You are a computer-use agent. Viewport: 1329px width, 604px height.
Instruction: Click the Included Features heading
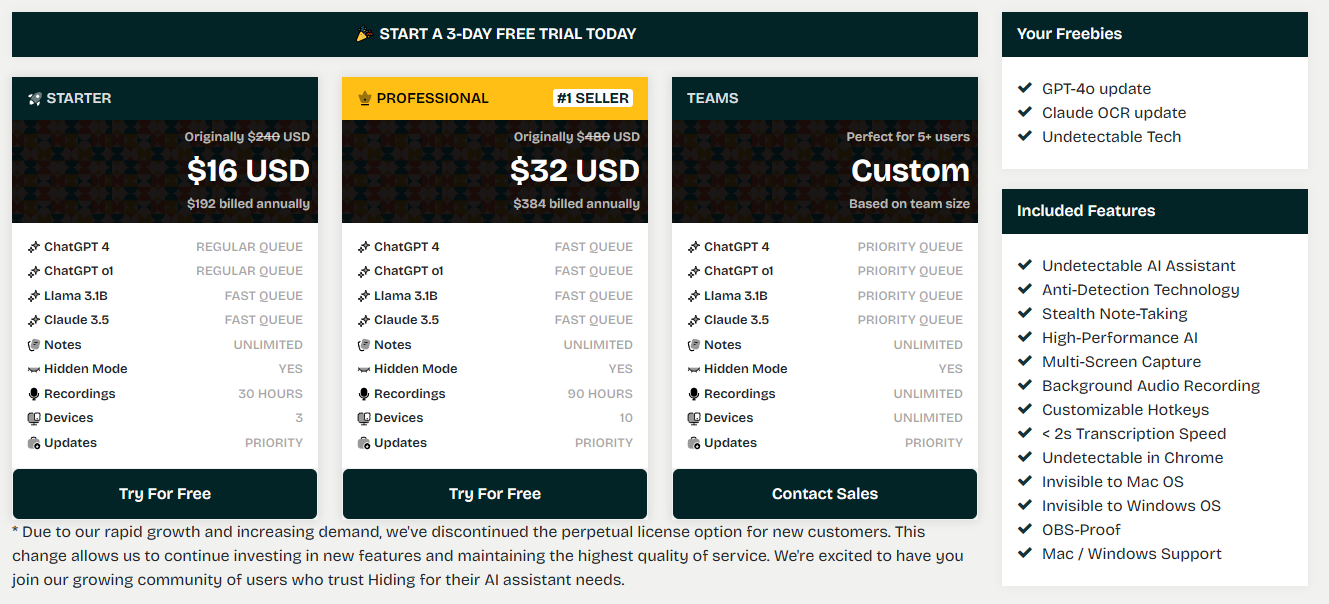1086,211
